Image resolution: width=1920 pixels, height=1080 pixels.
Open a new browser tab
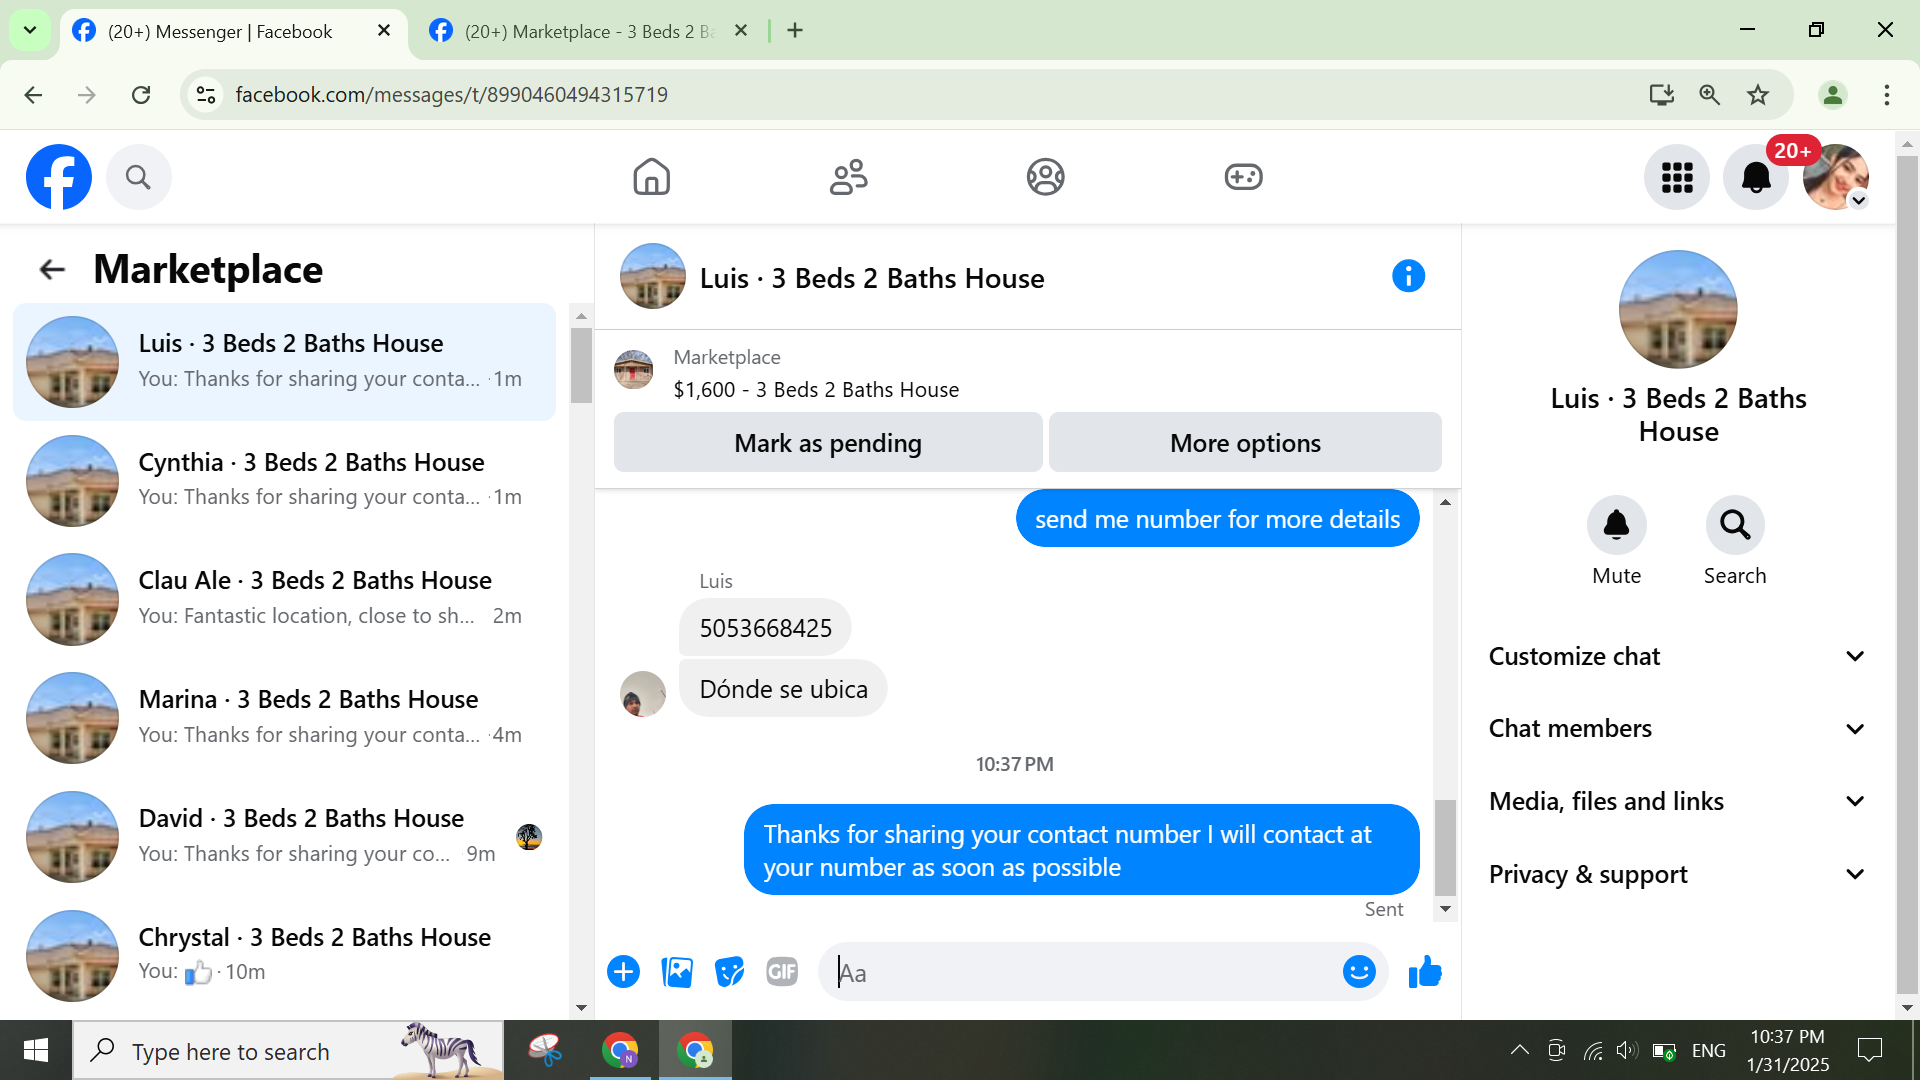point(795,31)
